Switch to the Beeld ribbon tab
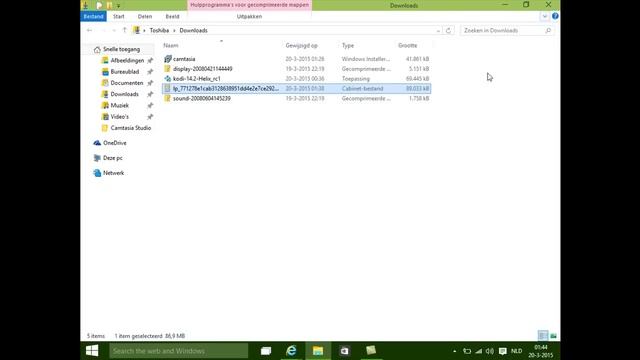640x360 pixels. (172, 16)
